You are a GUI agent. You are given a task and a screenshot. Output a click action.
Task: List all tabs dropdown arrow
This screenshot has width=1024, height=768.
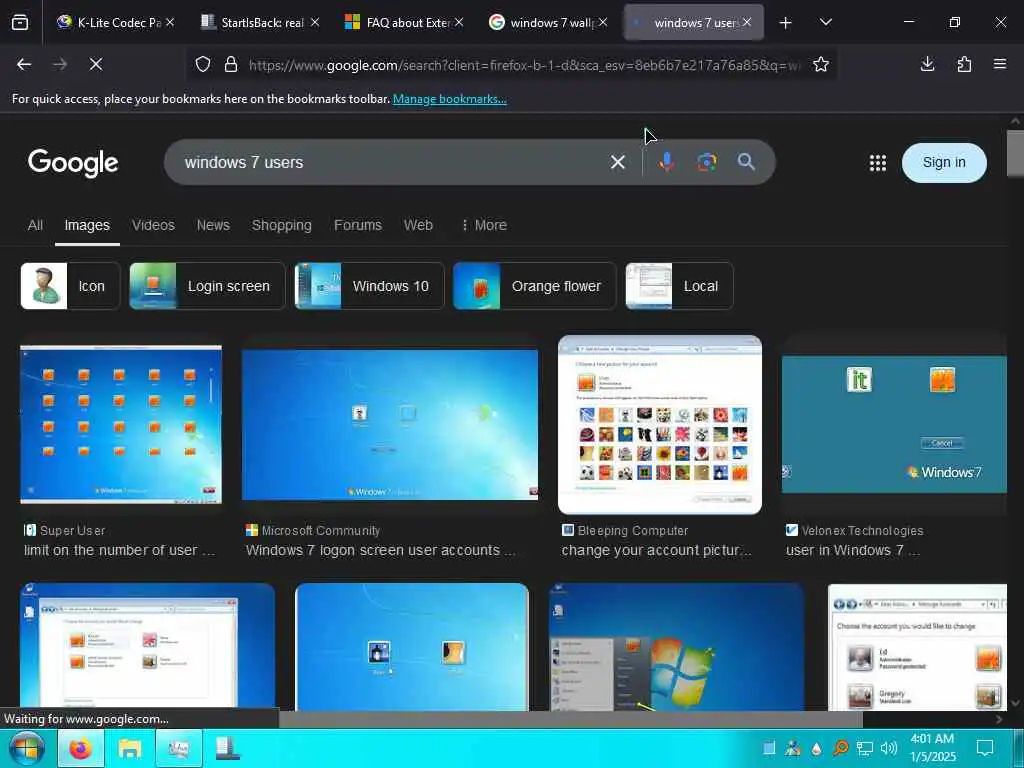pos(825,22)
